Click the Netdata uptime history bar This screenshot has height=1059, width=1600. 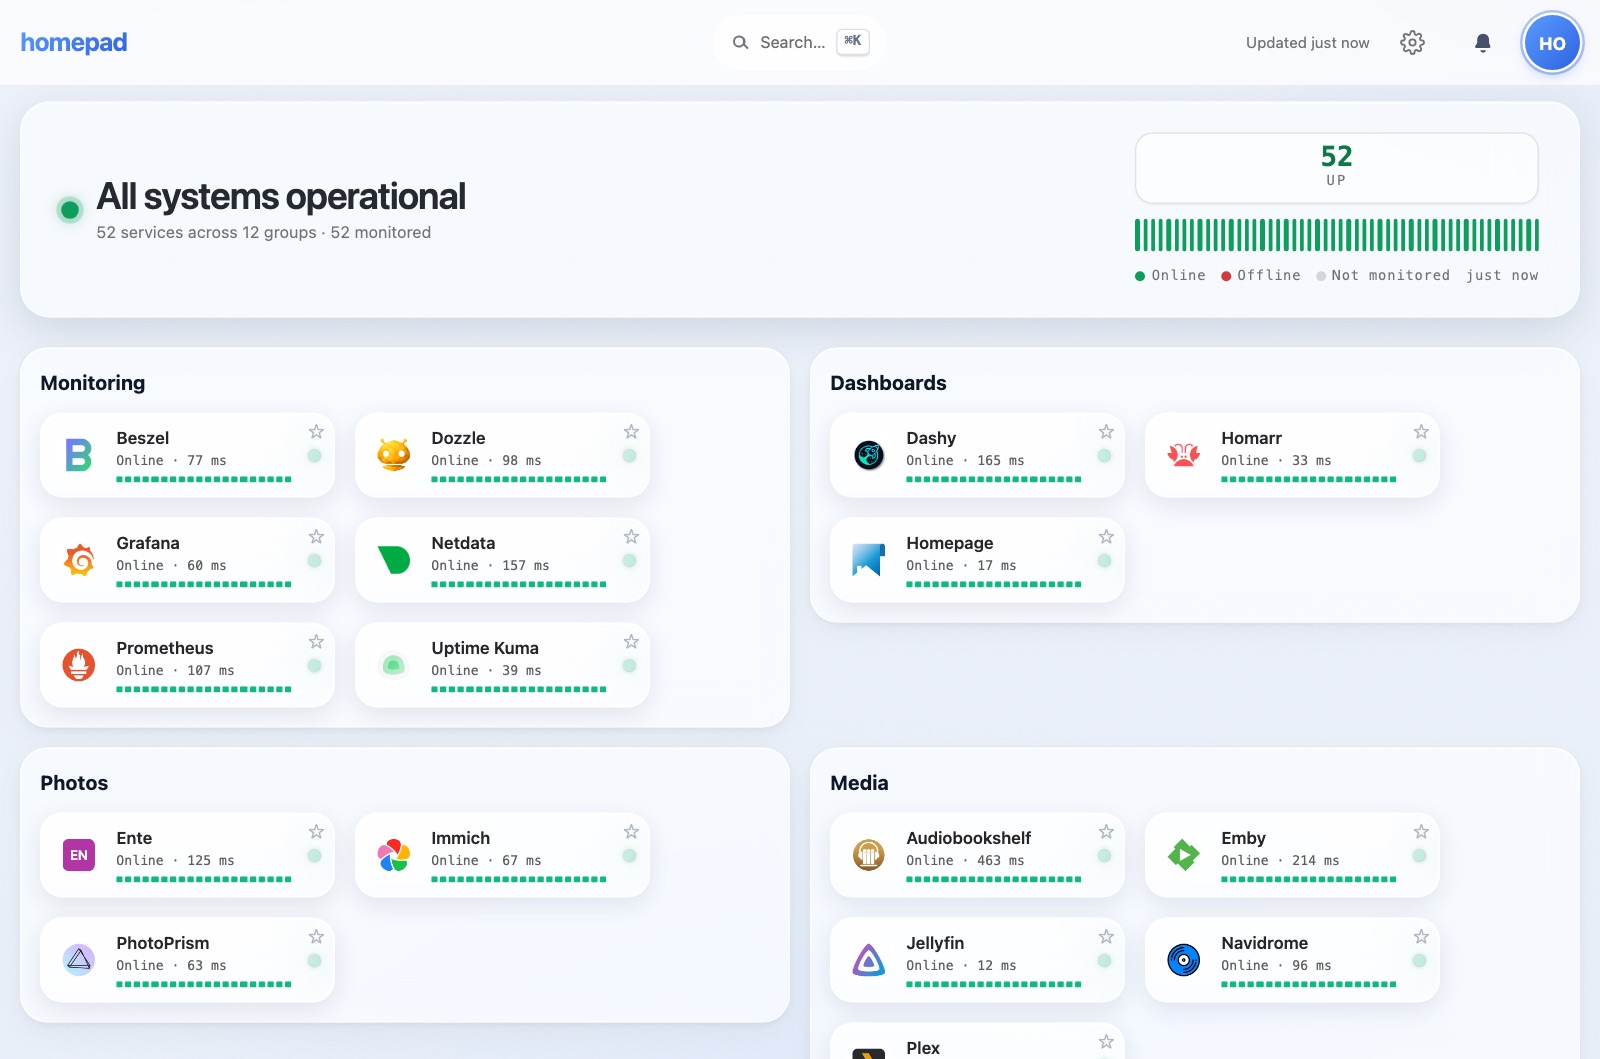point(519,584)
